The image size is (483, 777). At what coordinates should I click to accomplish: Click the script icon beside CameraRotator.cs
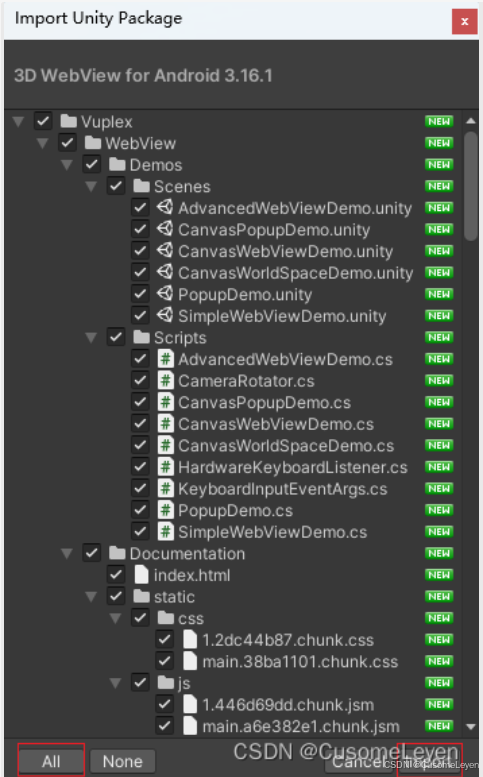[x=165, y=381]
